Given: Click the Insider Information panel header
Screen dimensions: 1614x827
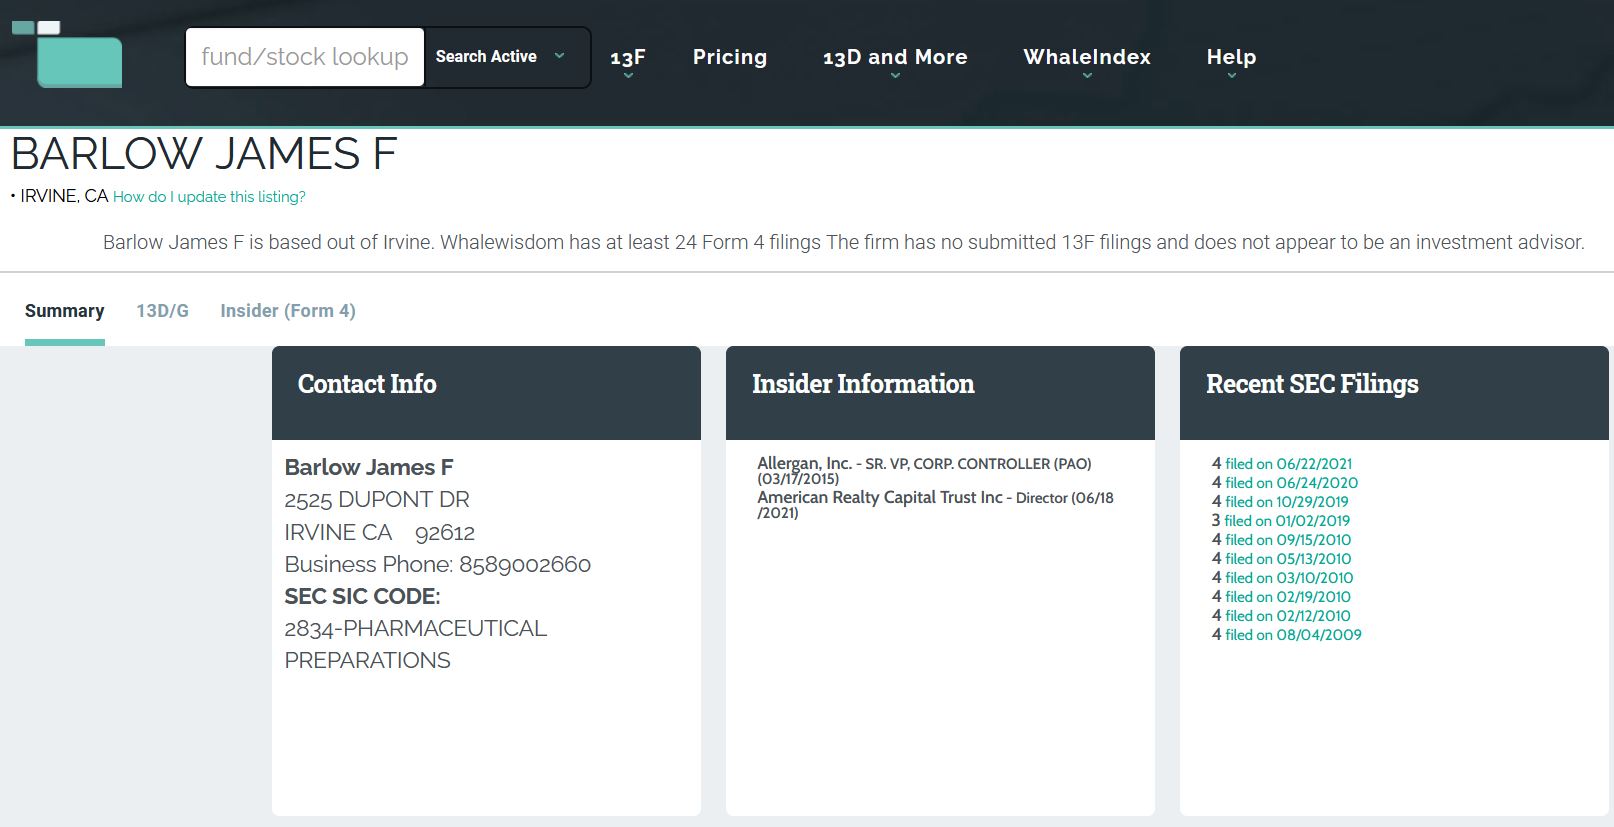Looking at the screenshot, I should click(x=940, y=393).
